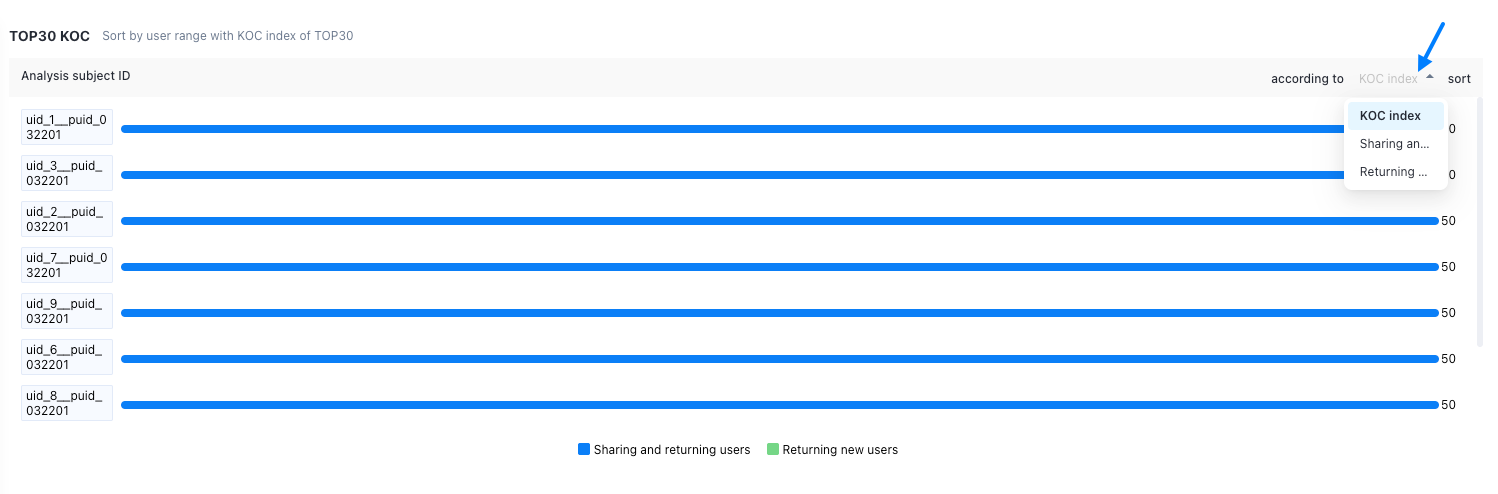This screenshot has width=1498, height=494.
Task: Select the uid_1__puid_032201 subject label
Action: click(67, 128)
